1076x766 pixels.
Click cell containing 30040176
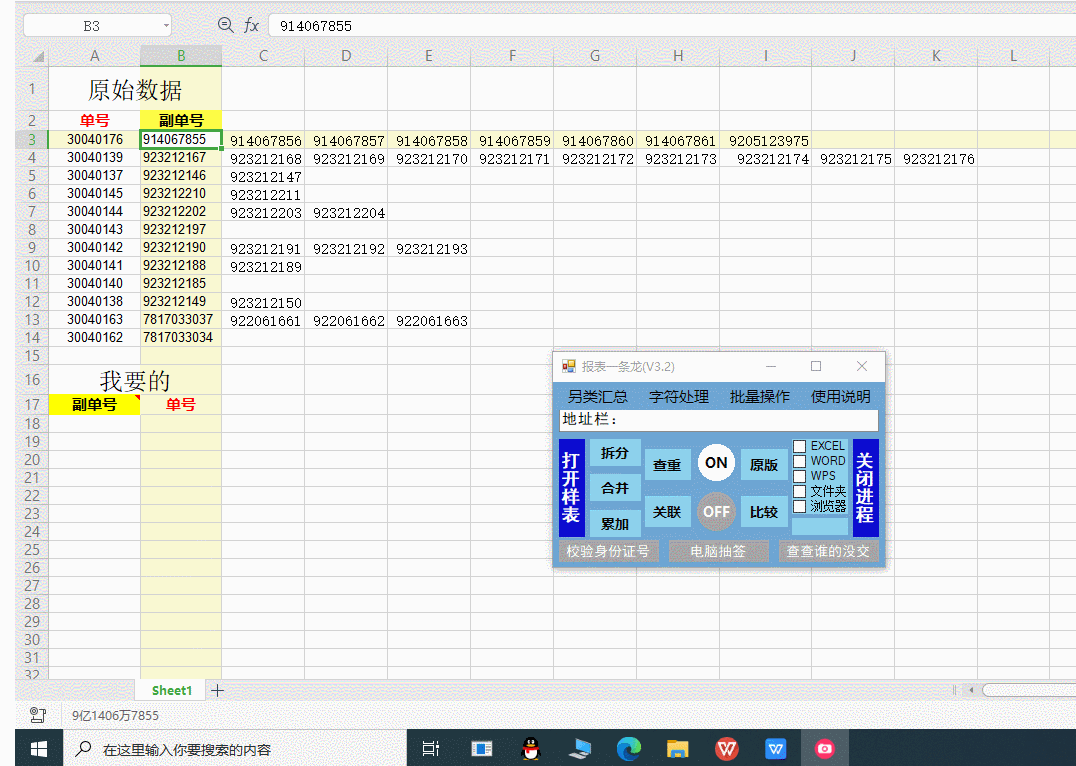point(95,140)
